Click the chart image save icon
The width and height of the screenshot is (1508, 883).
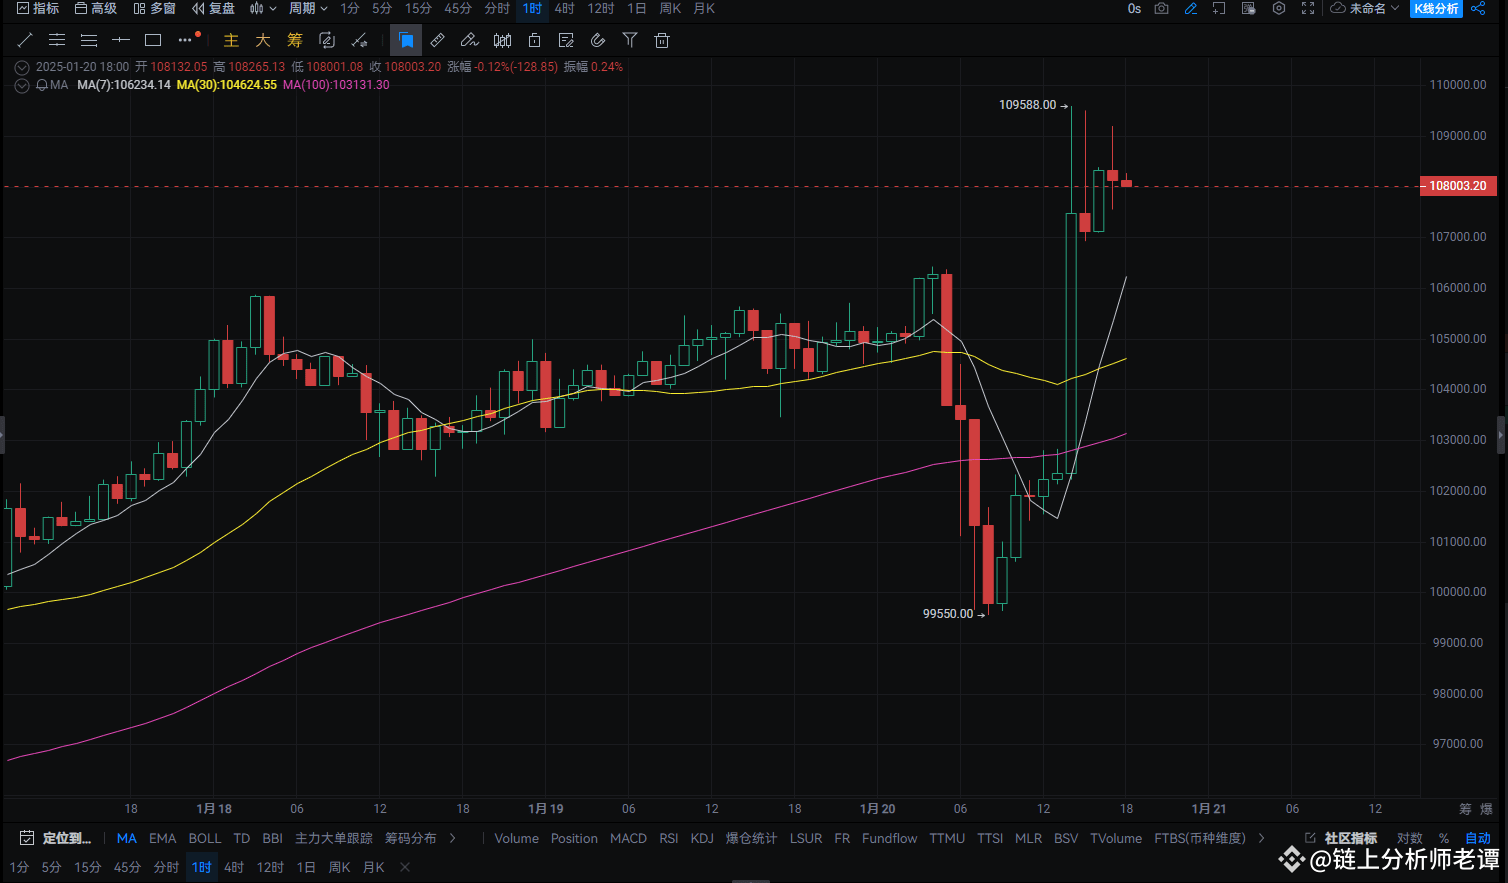click(x=1249, y=8)
